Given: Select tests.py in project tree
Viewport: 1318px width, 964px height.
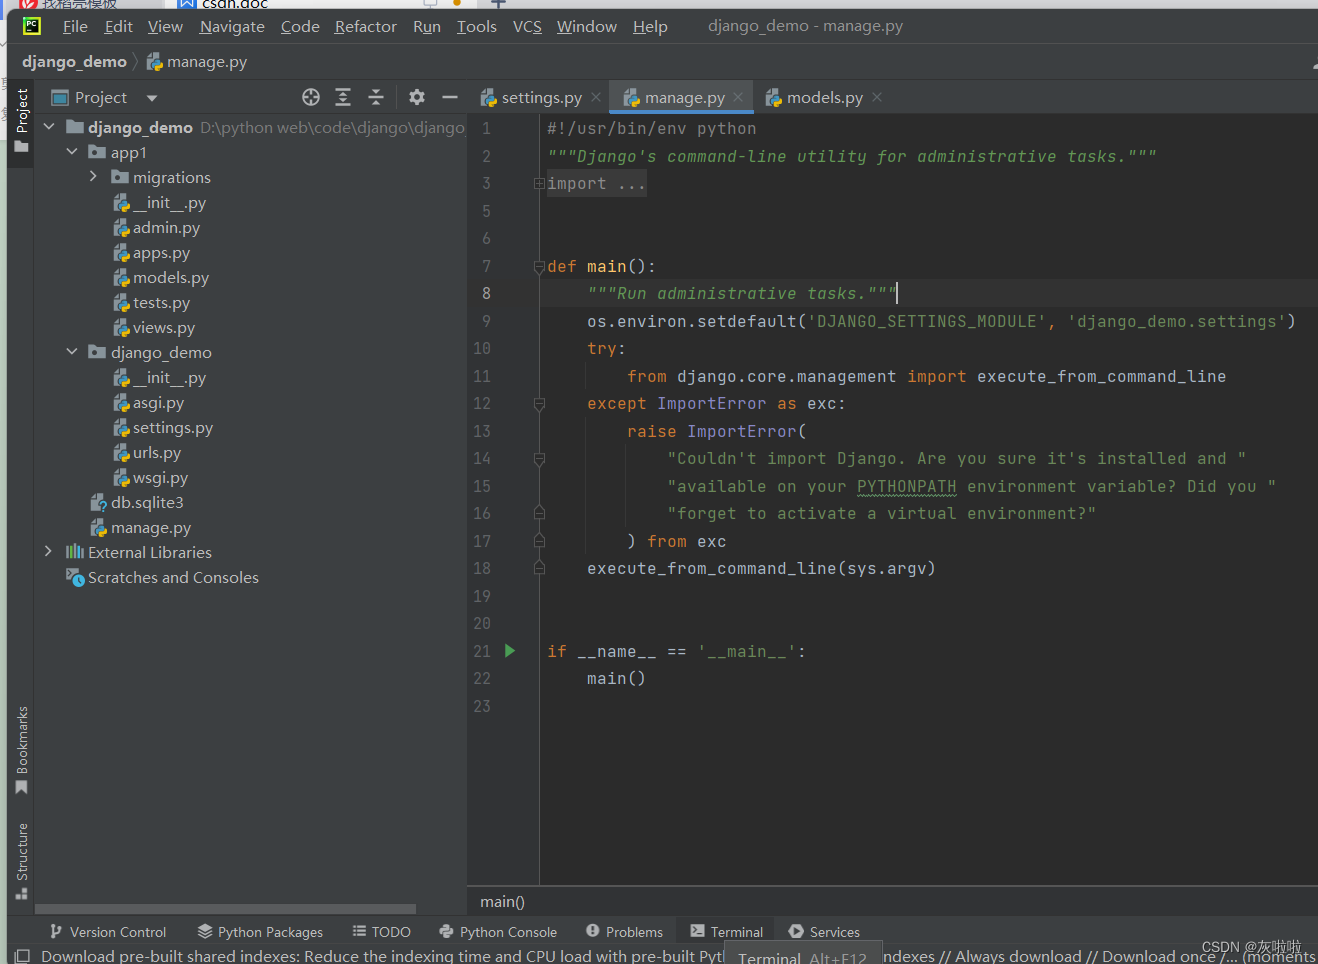Looking at the screenshot, I should click(152, 303).
